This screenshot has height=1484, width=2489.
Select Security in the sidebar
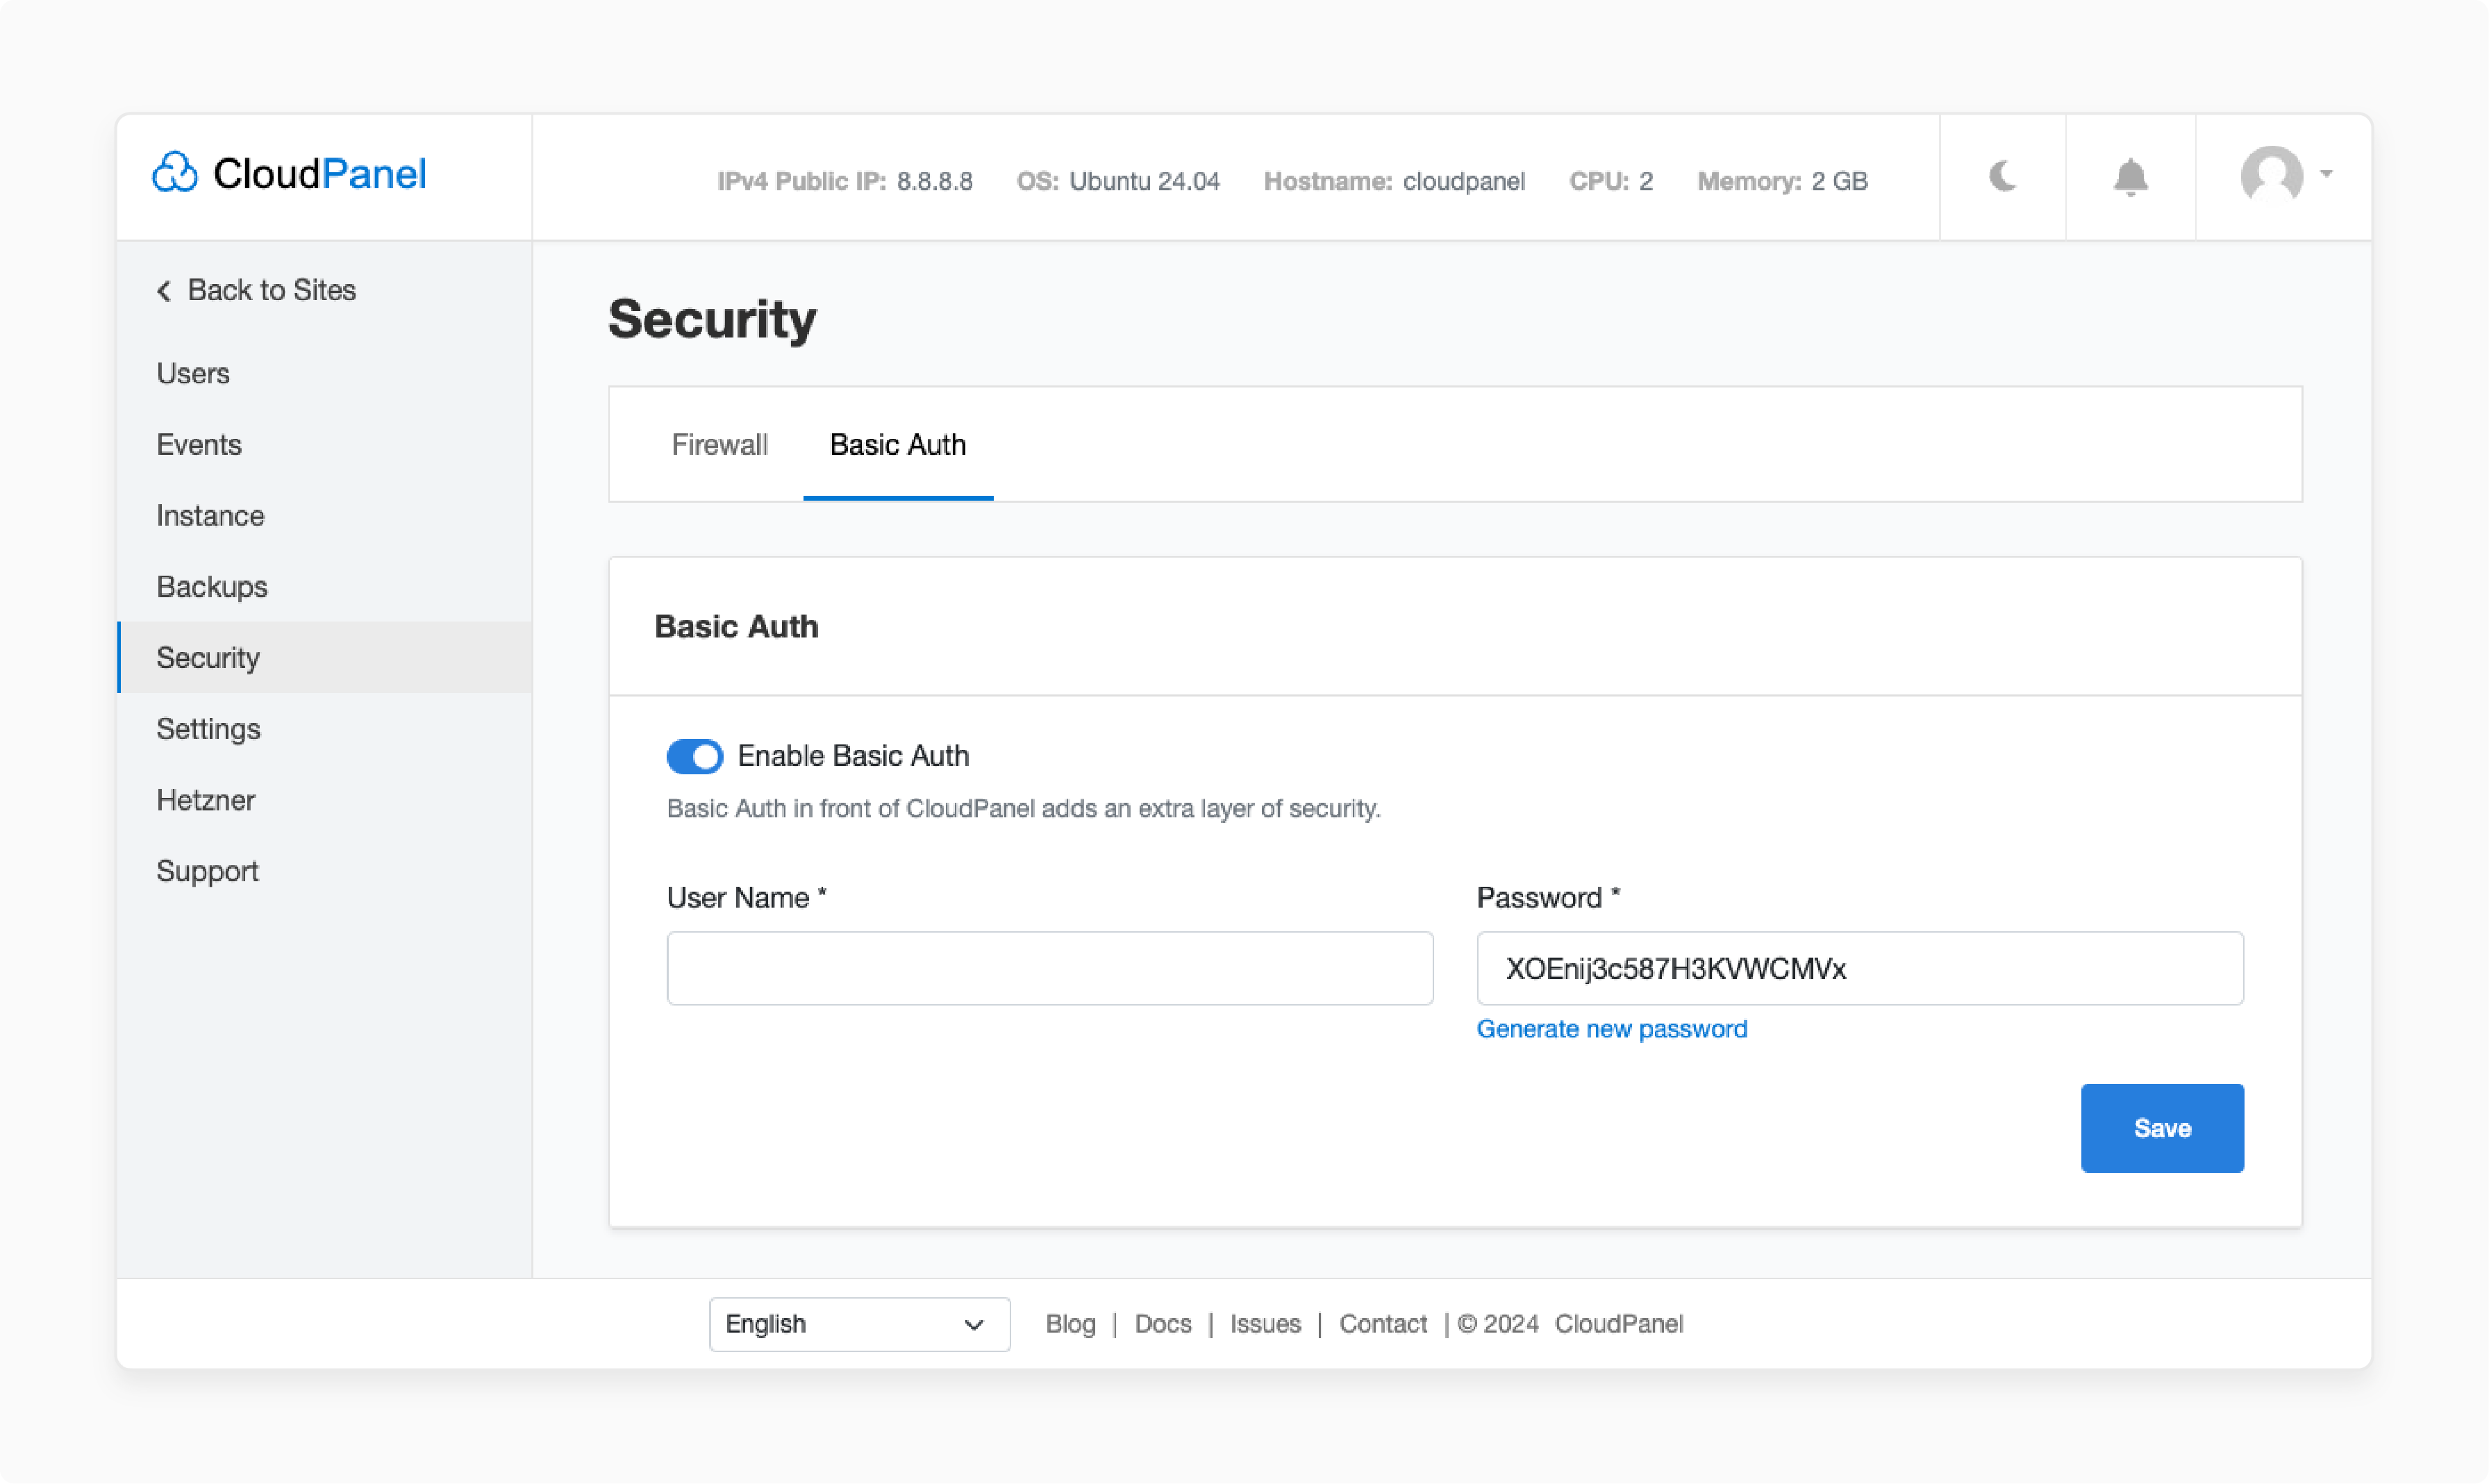[x=325, y=657]
